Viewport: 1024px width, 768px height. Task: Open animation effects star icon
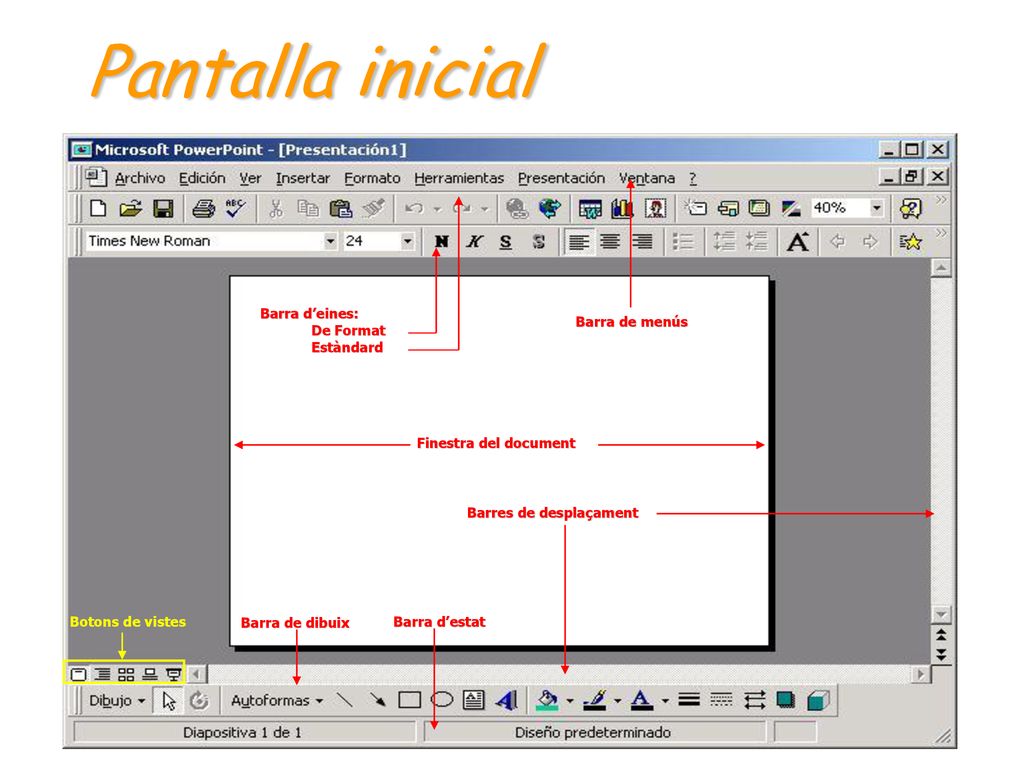[x=910, y=242]
